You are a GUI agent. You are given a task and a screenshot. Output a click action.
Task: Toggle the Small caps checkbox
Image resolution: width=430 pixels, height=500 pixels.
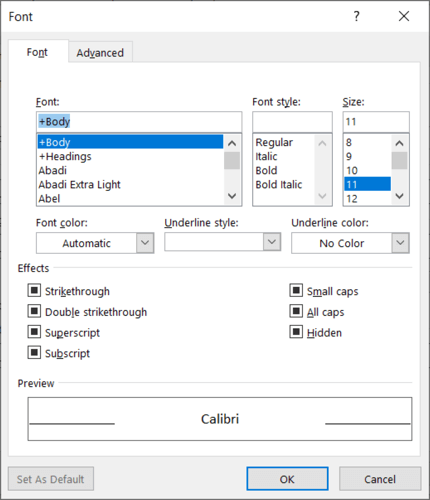pos(296,290)
